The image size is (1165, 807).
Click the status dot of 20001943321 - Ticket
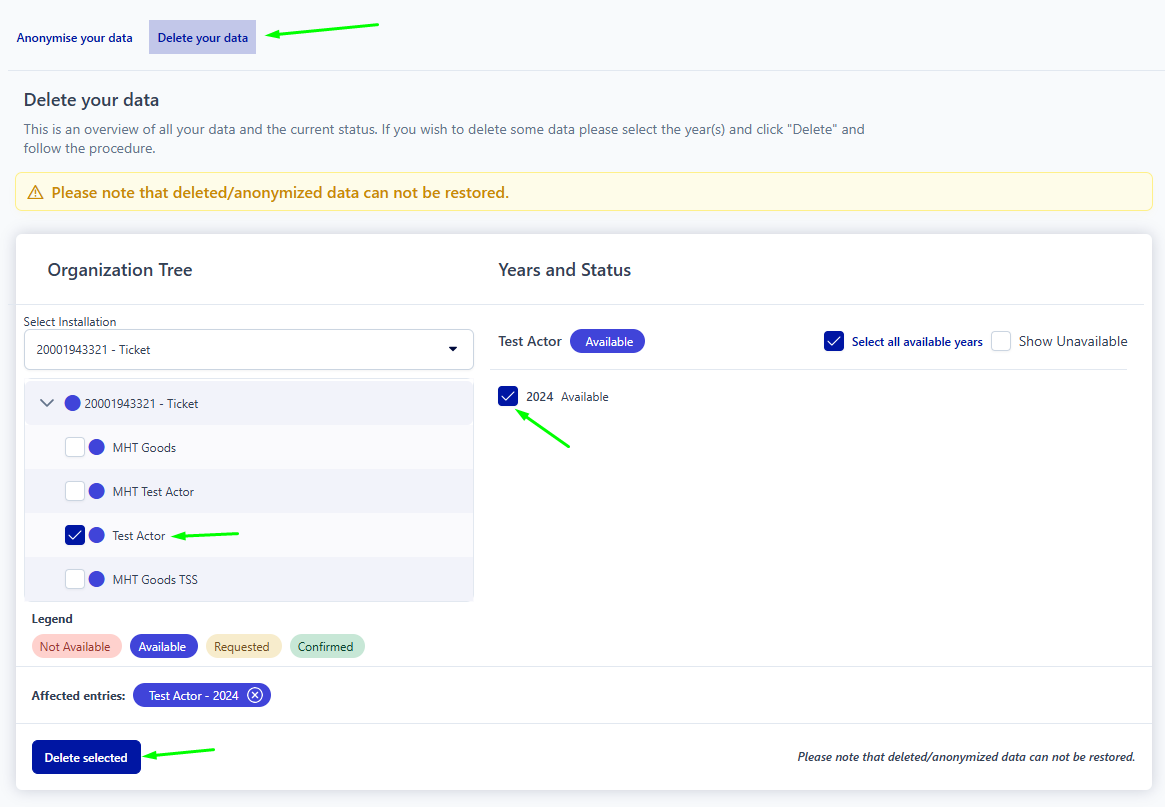pyautogui.click(x=72, y=404)
